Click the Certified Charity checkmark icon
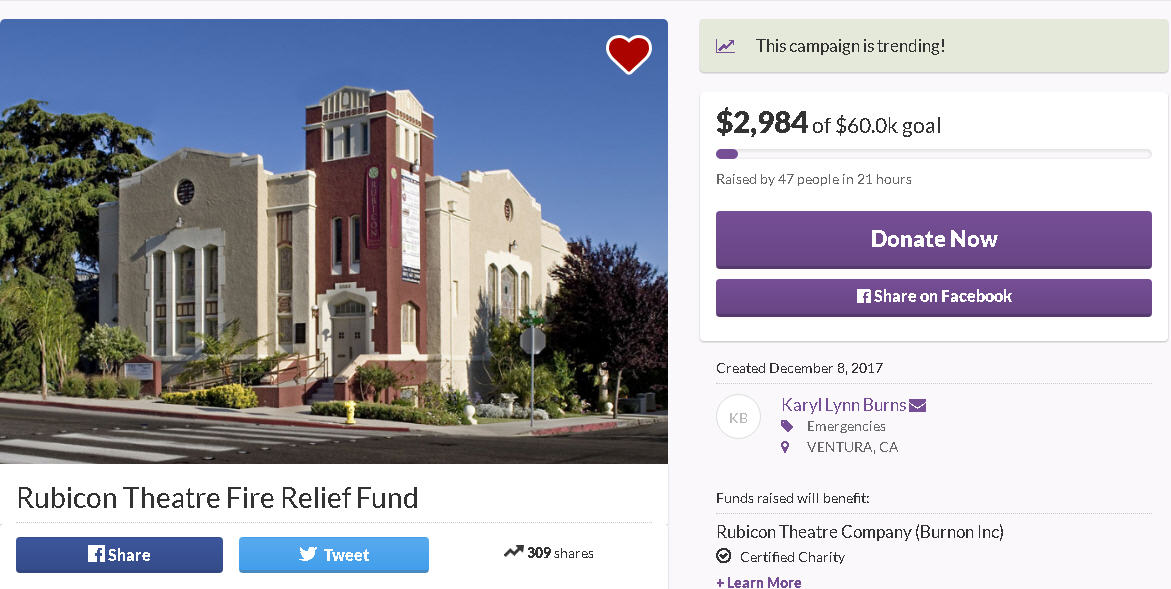 click(x=723, y=556)
